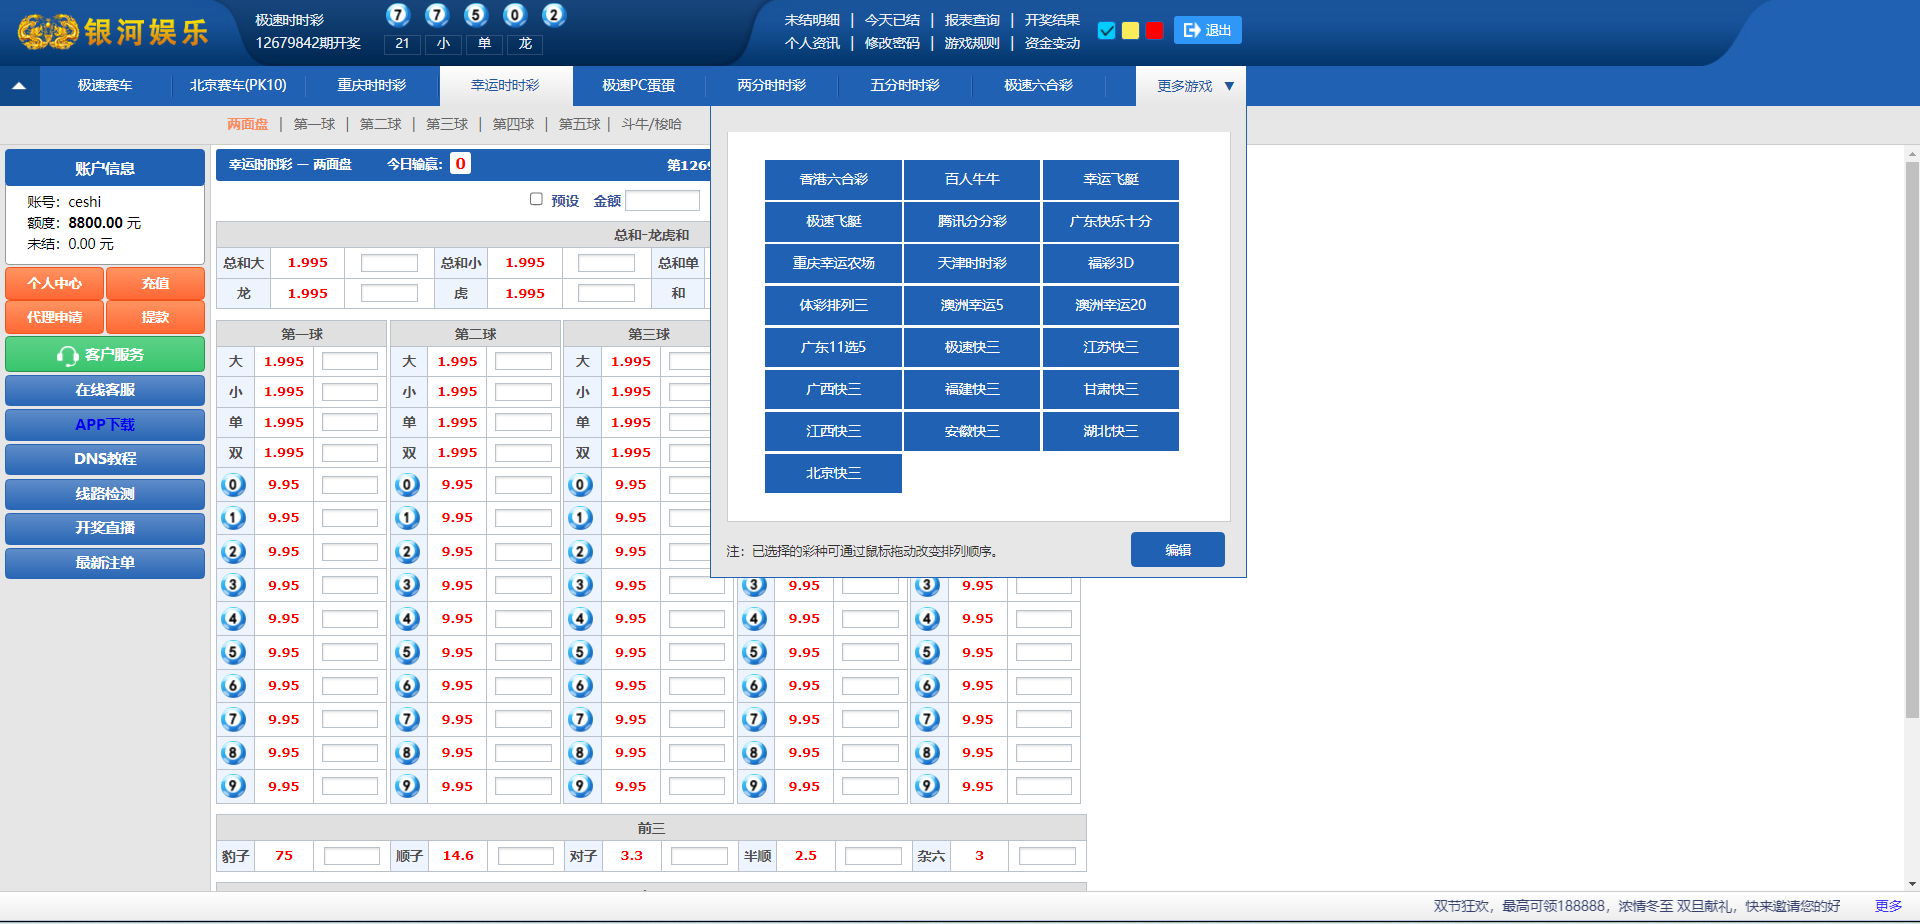This screenshot has height=924, width=1920.
Task: Collapse the header using the up arrow
Action: pos(19,86)
